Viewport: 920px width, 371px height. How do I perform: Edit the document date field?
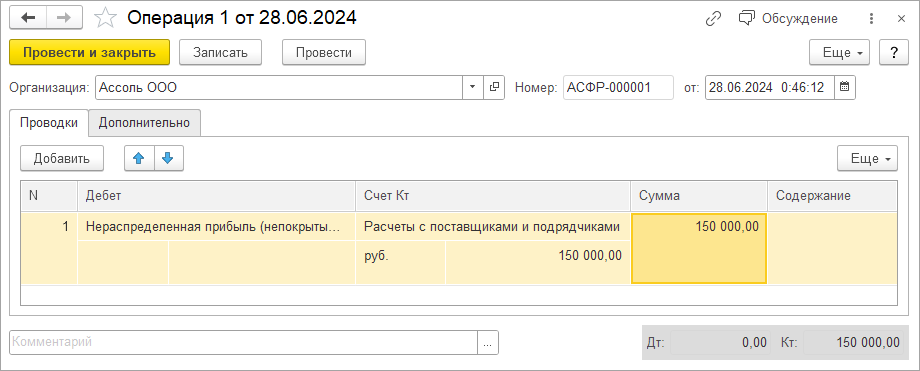coord(769,87)
